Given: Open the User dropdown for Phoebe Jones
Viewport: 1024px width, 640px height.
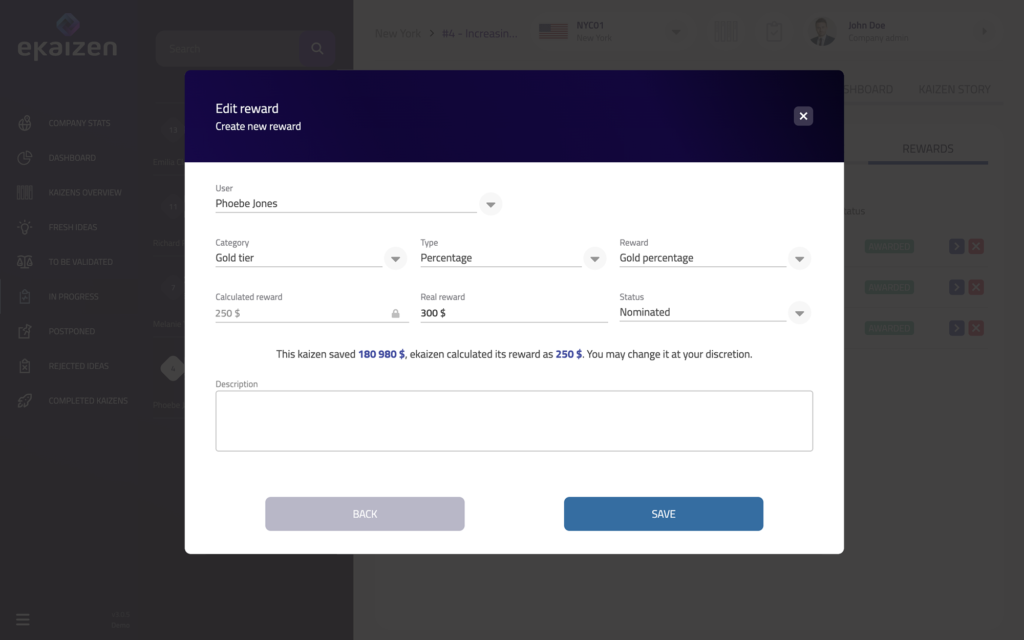Looking at the screenshot, I should (x=490, y=204).
